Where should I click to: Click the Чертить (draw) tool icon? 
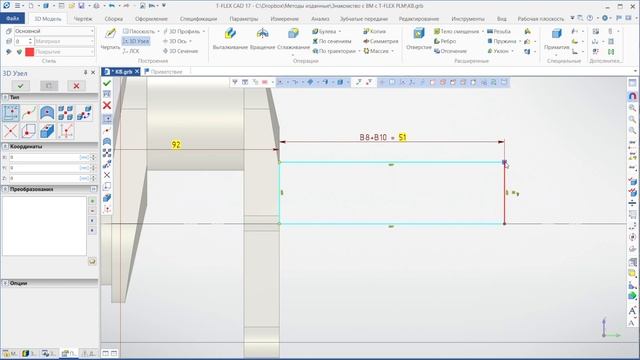110,34
